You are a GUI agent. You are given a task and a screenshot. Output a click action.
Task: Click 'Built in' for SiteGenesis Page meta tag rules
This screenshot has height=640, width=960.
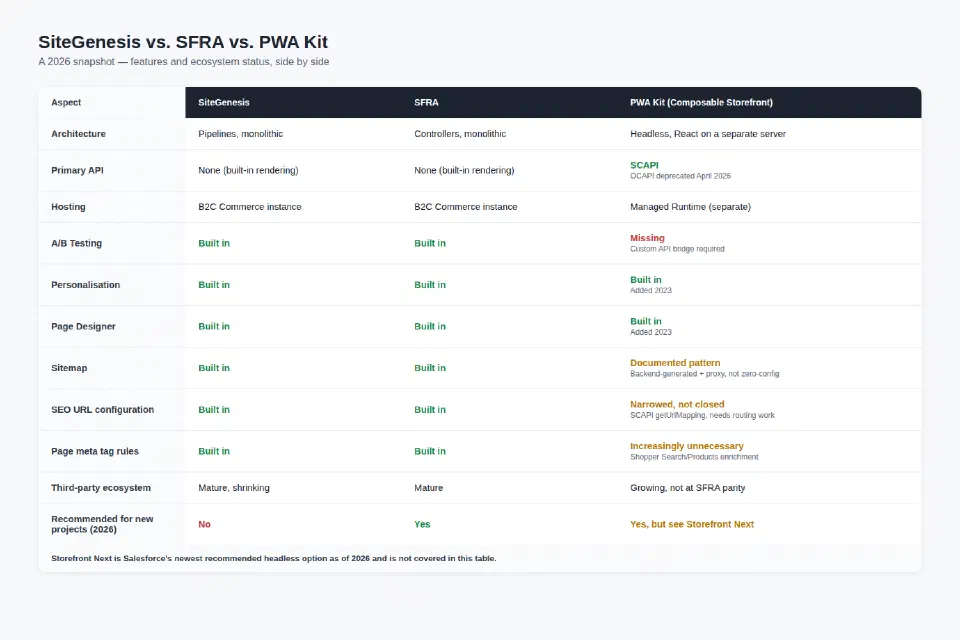click(214, 451)
